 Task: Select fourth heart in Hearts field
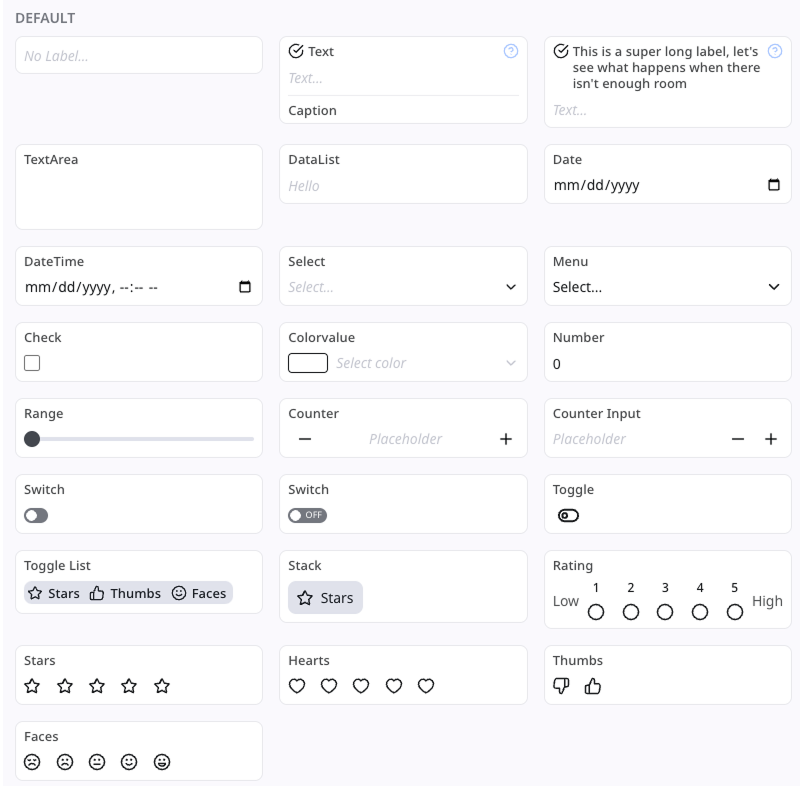point(394,686)
